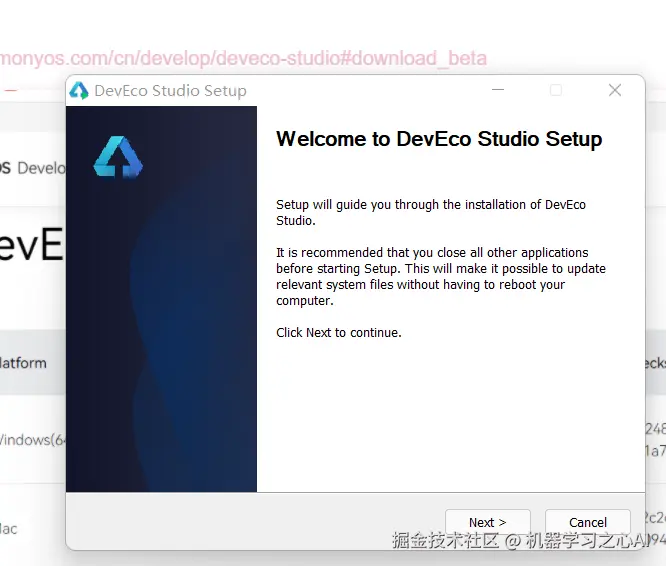Click the Mac row in background webpage
The image size is (666, 566).
click(x=8, y=529)
